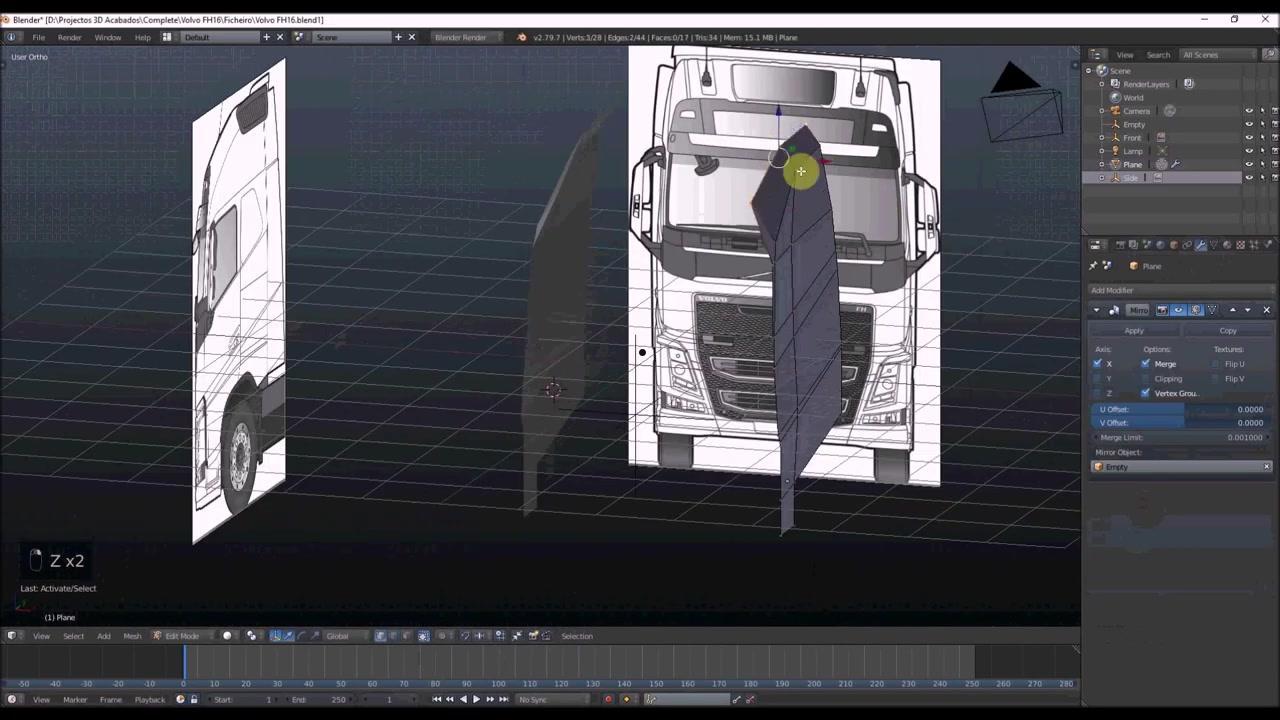Toggle the Merge option checkbox
The width and height of the screenshot is (1280, 720).
pos(1145,364)
